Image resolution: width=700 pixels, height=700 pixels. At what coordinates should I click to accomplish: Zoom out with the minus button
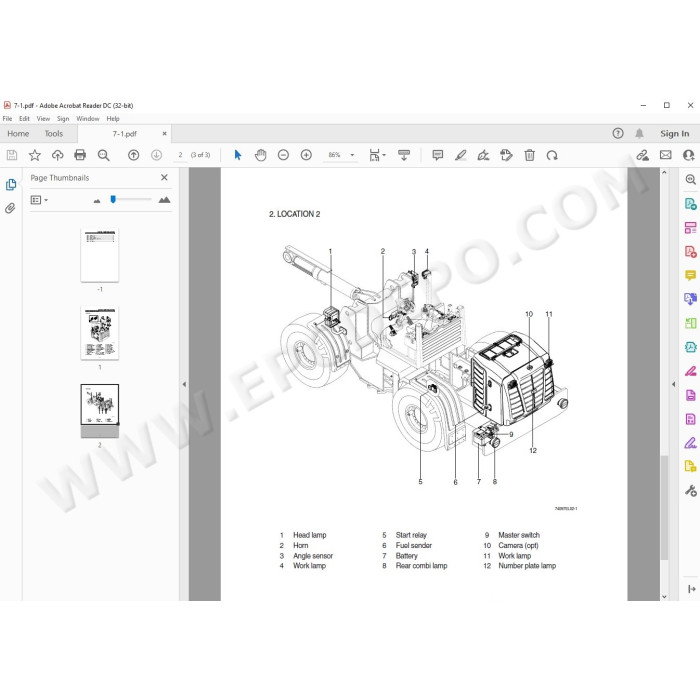(x=283, y=155)
